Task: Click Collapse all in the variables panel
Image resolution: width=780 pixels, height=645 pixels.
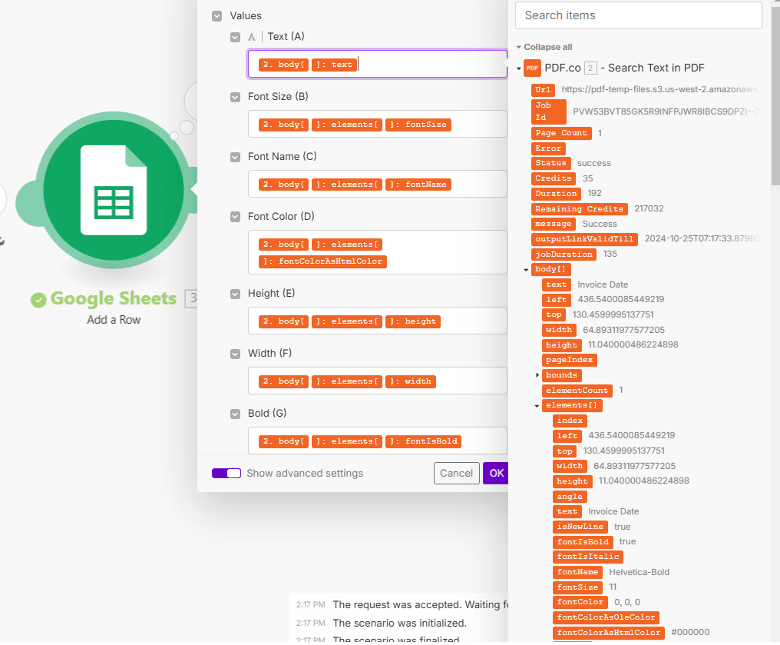Action: tap(546, 47)
